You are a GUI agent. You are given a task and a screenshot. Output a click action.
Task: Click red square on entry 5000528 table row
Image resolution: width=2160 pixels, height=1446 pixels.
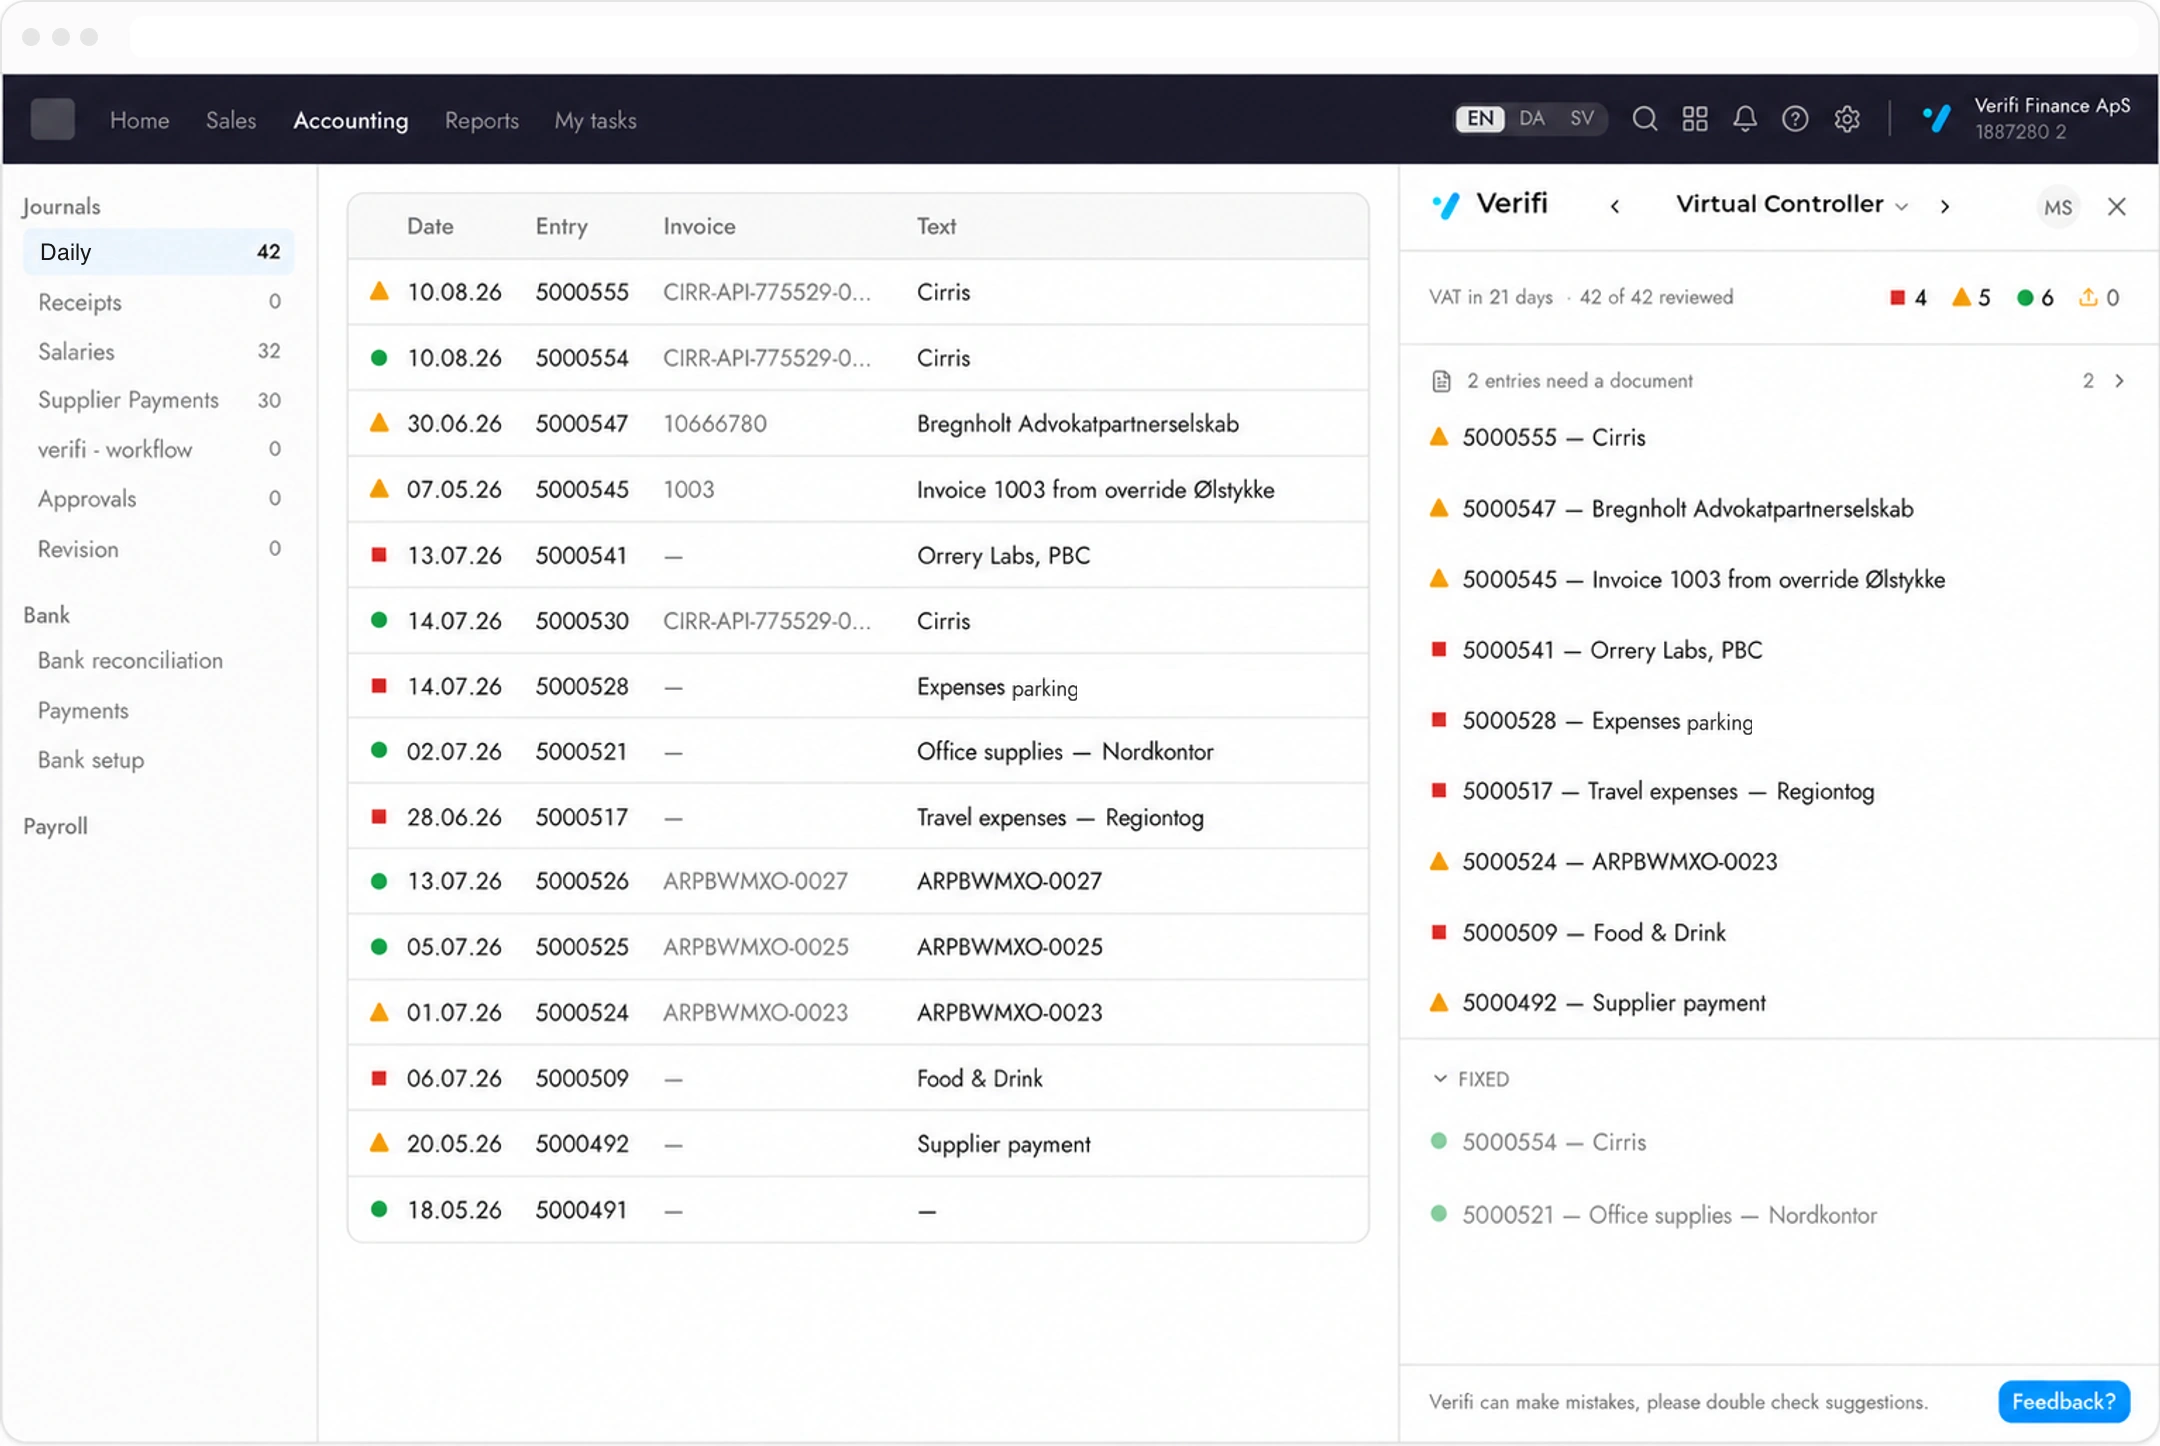click(x=379, y=686)
